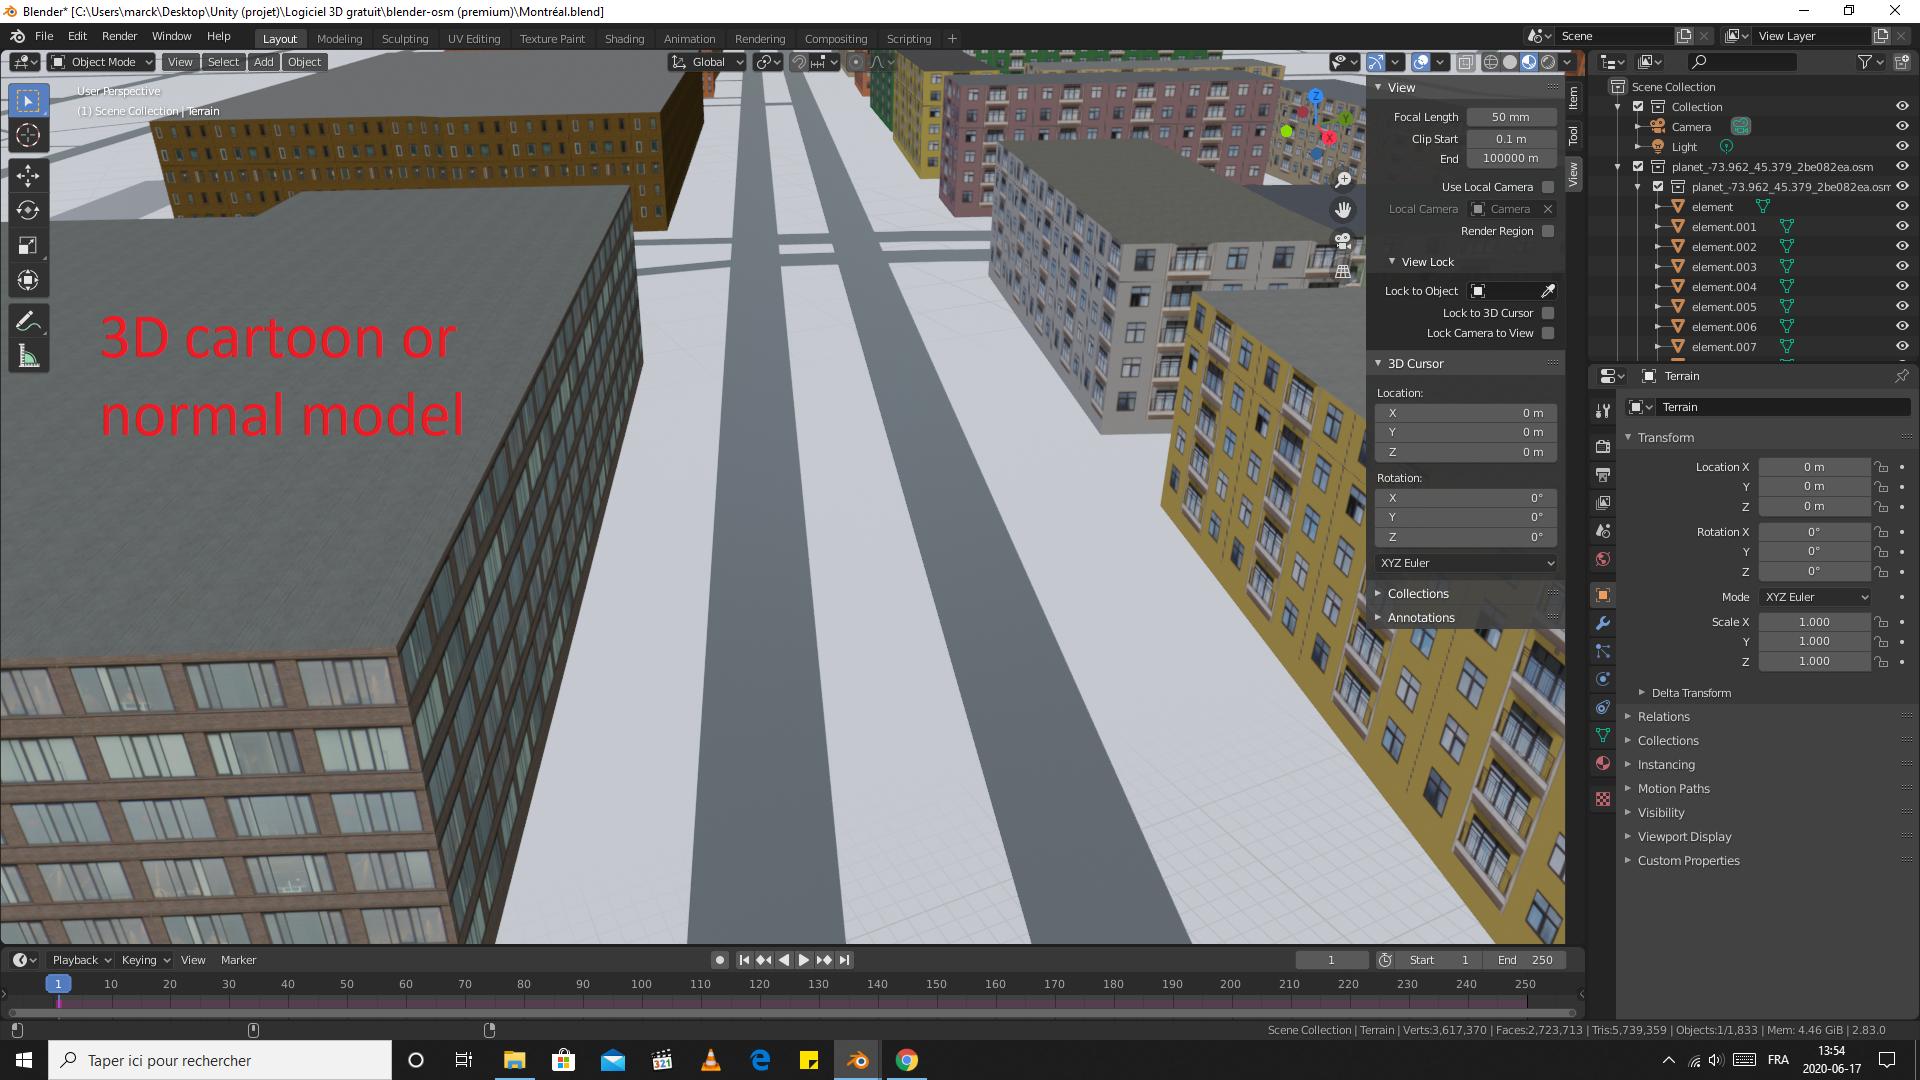
Task: Open the Physics properties tab
Action: tap(1603, 679)
